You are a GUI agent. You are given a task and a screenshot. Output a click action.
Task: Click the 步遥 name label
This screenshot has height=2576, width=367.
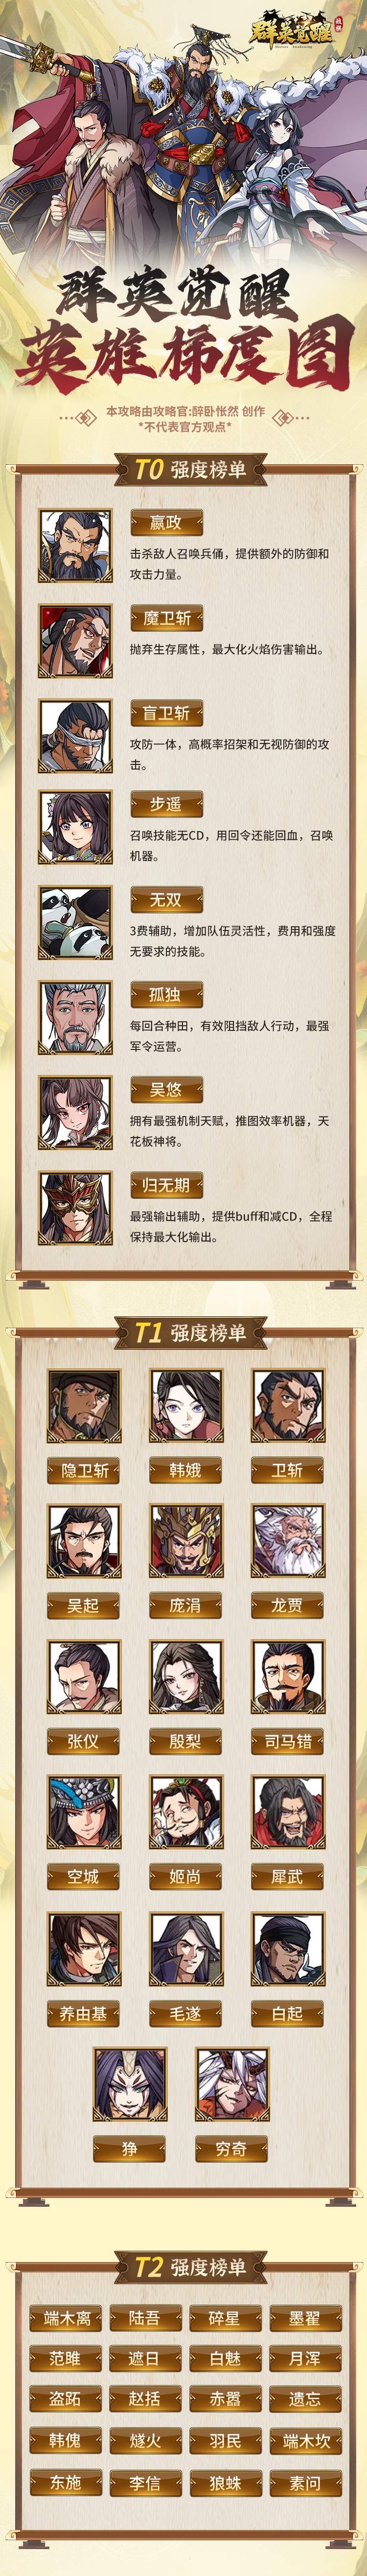(166, 804)
